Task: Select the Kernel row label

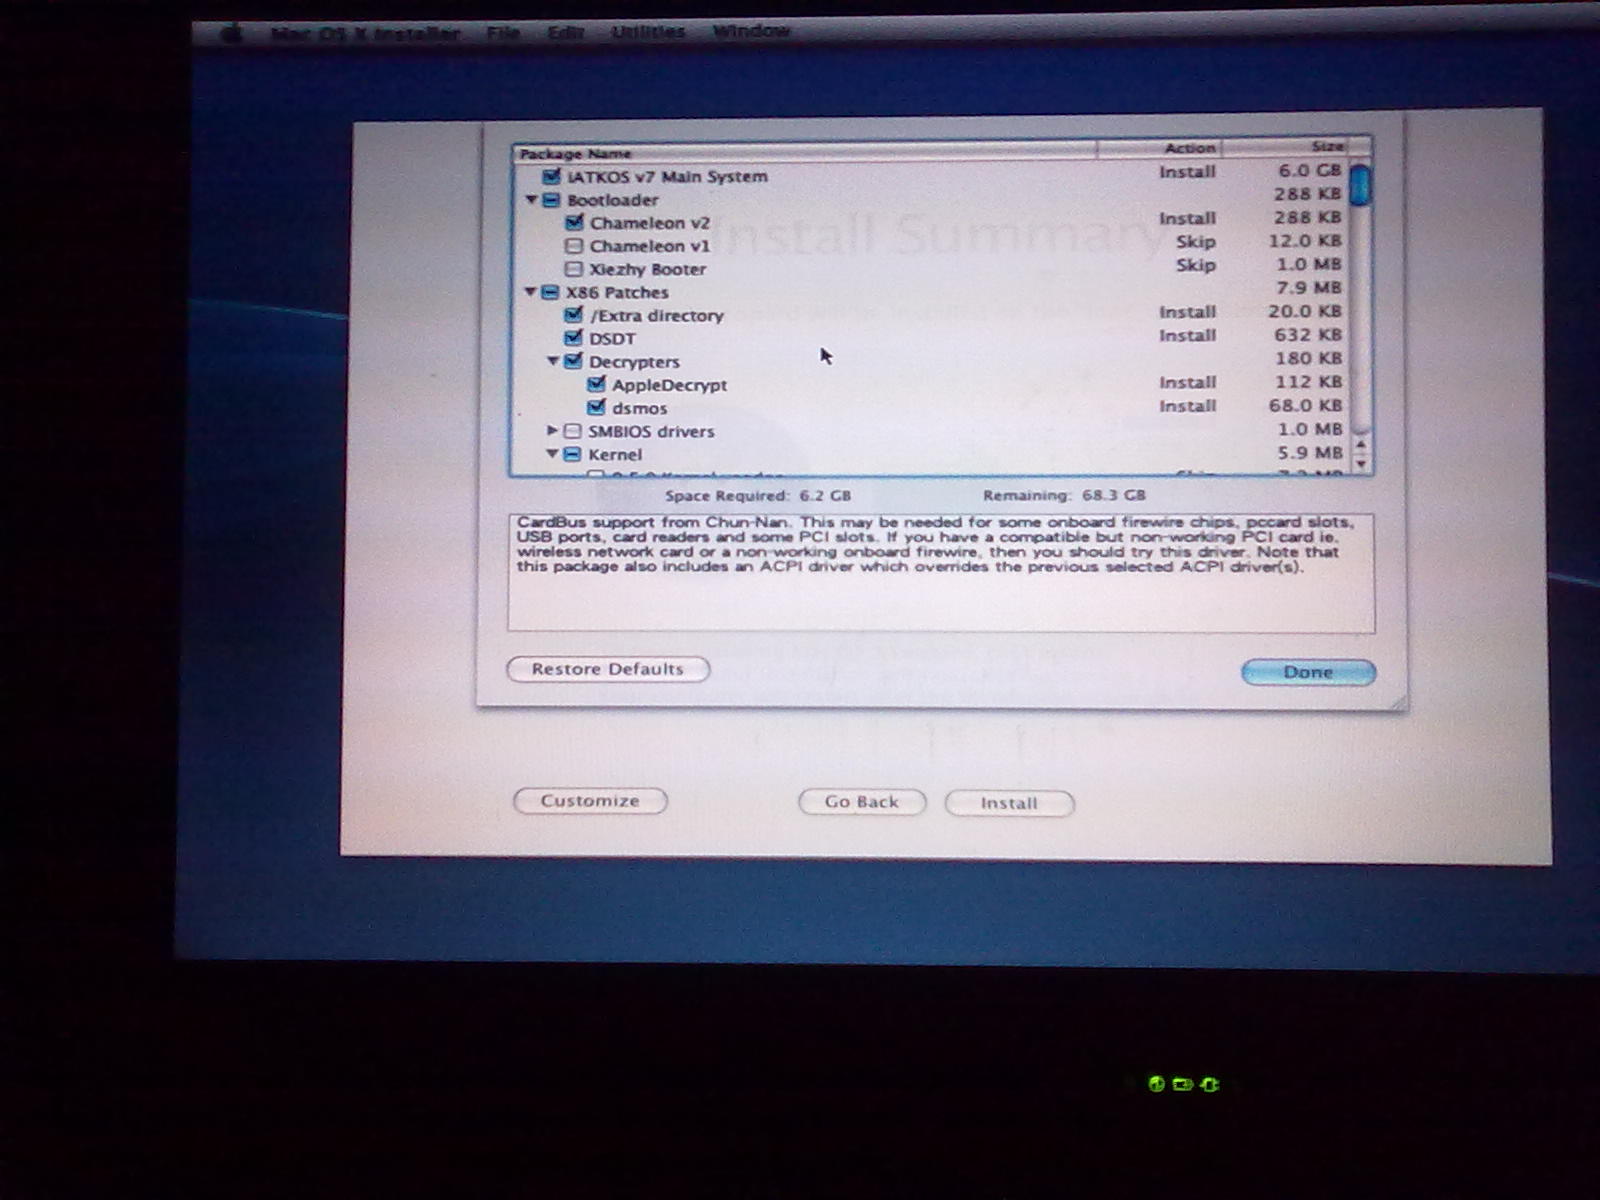Action: (615, 454)
